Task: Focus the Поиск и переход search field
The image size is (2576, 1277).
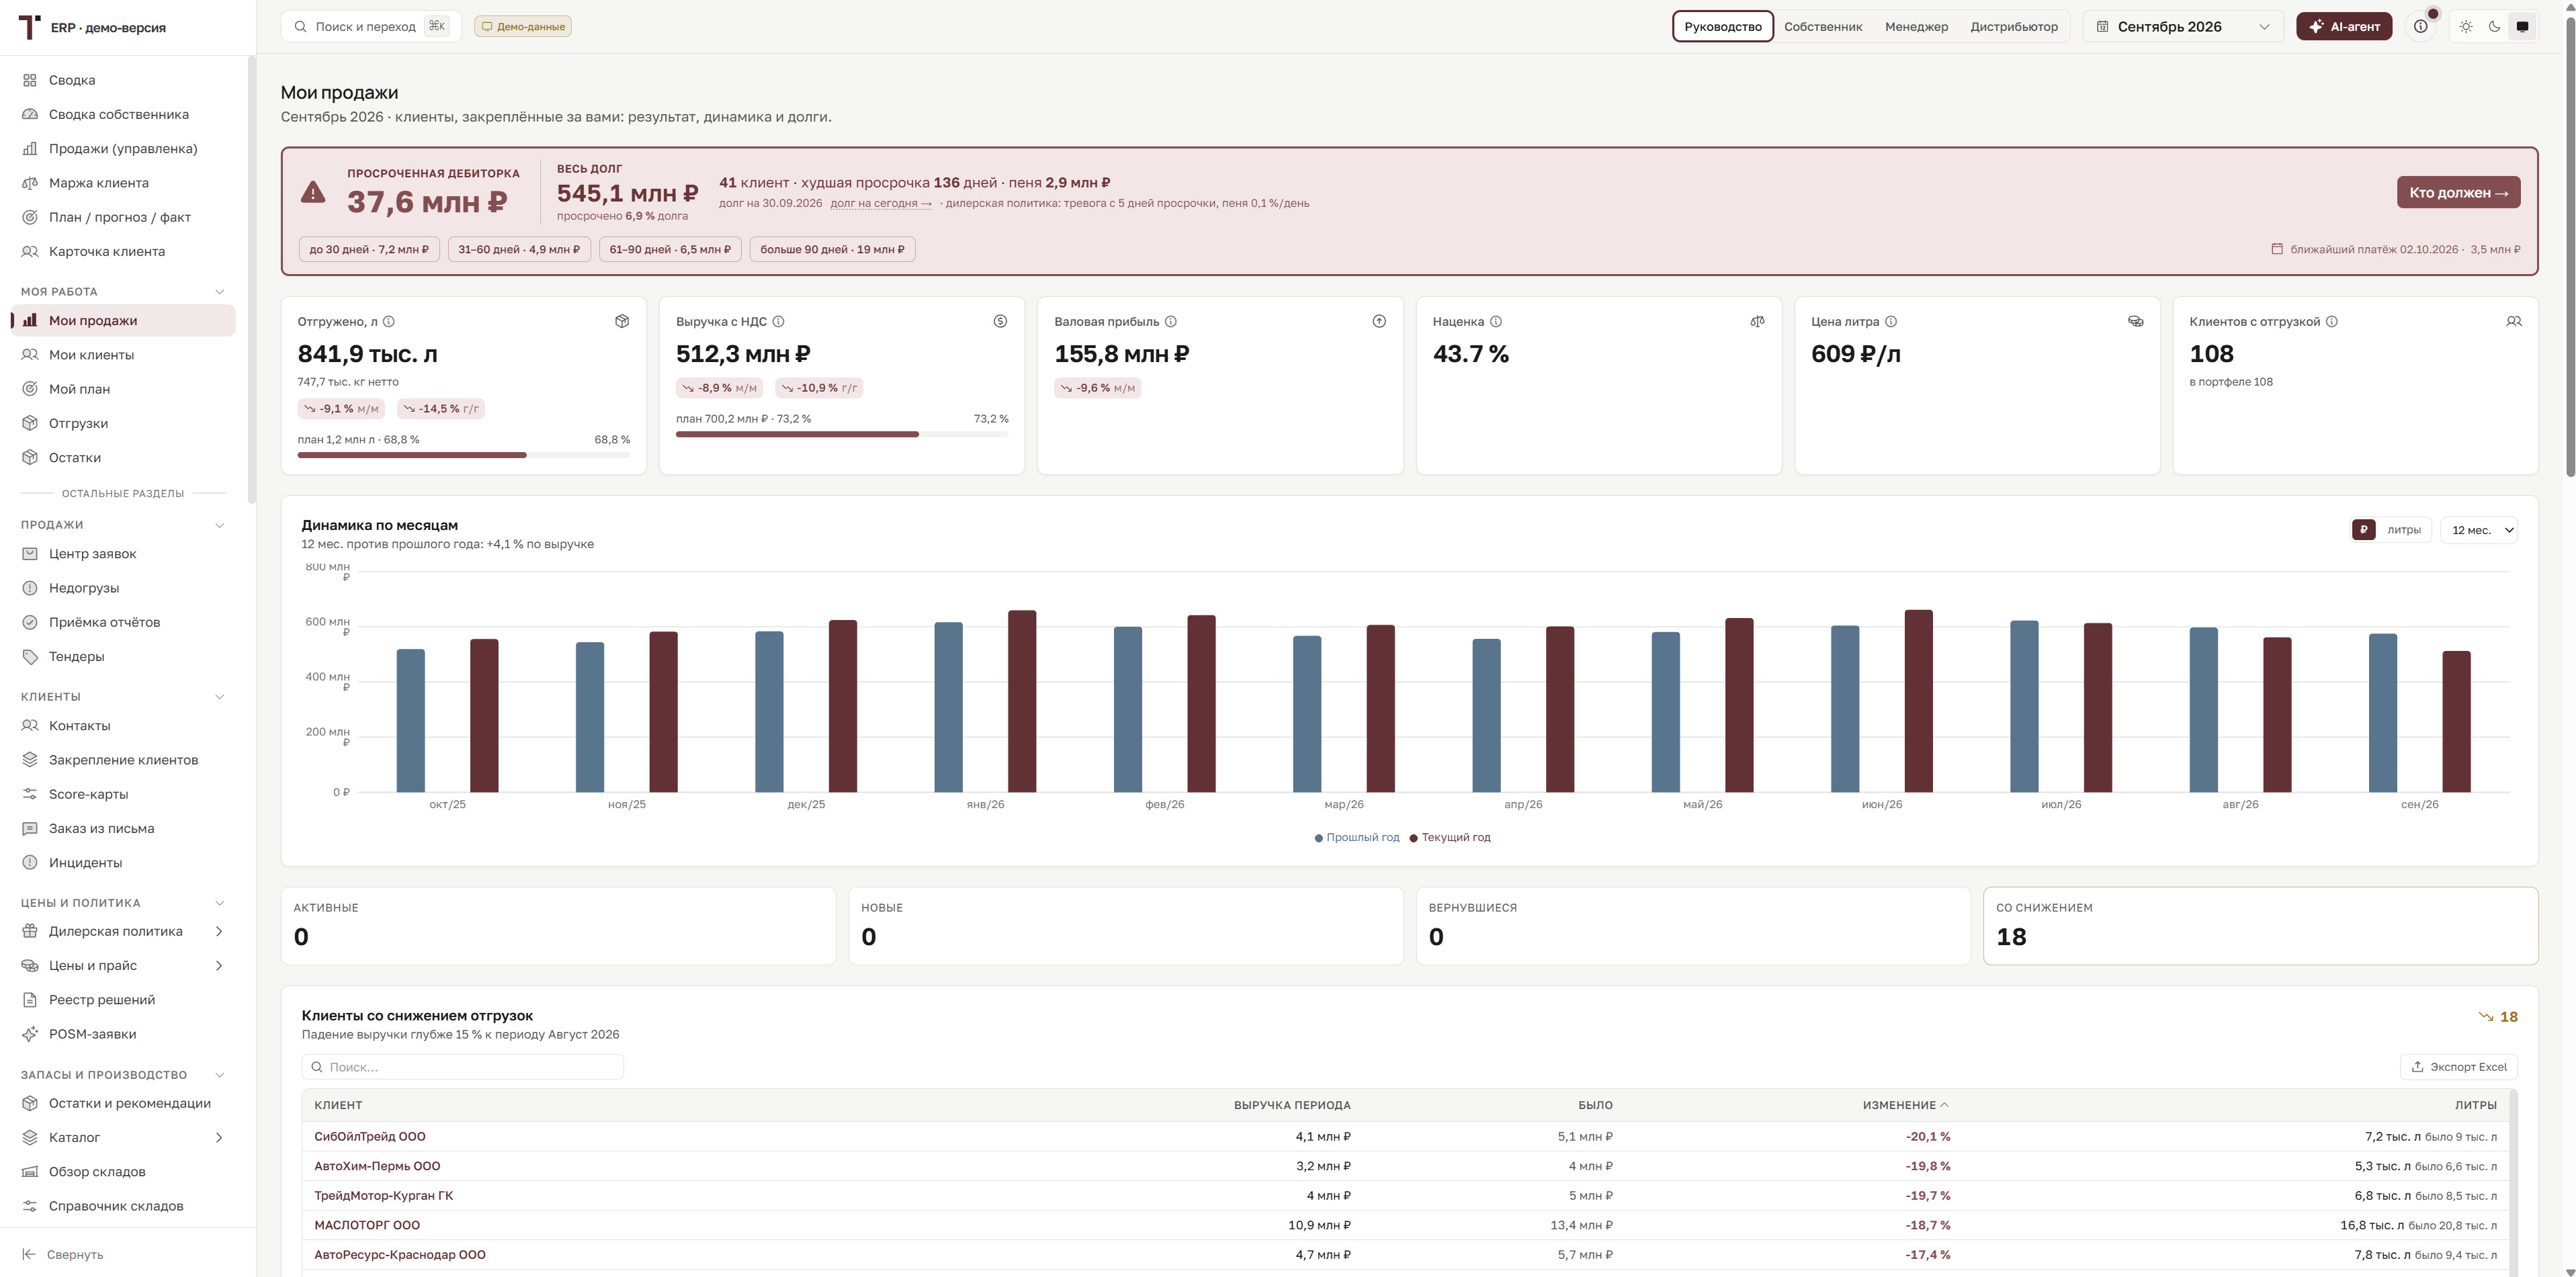Action: tap(371, 26)
